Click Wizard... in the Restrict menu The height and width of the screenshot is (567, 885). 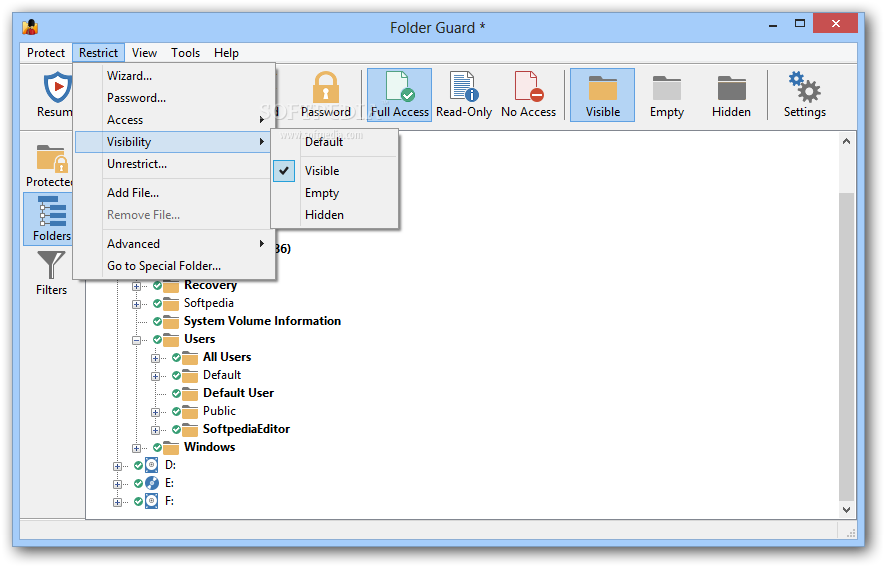point(130,76)
